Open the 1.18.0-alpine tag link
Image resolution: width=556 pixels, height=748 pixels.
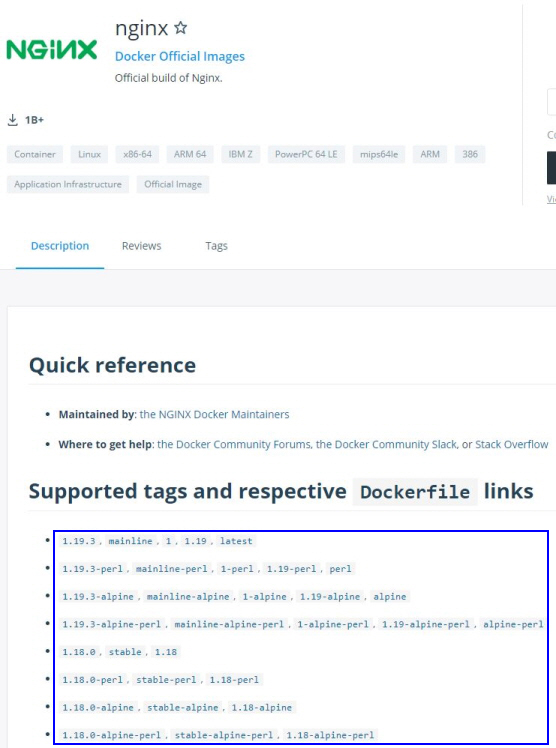click(98, 707)
